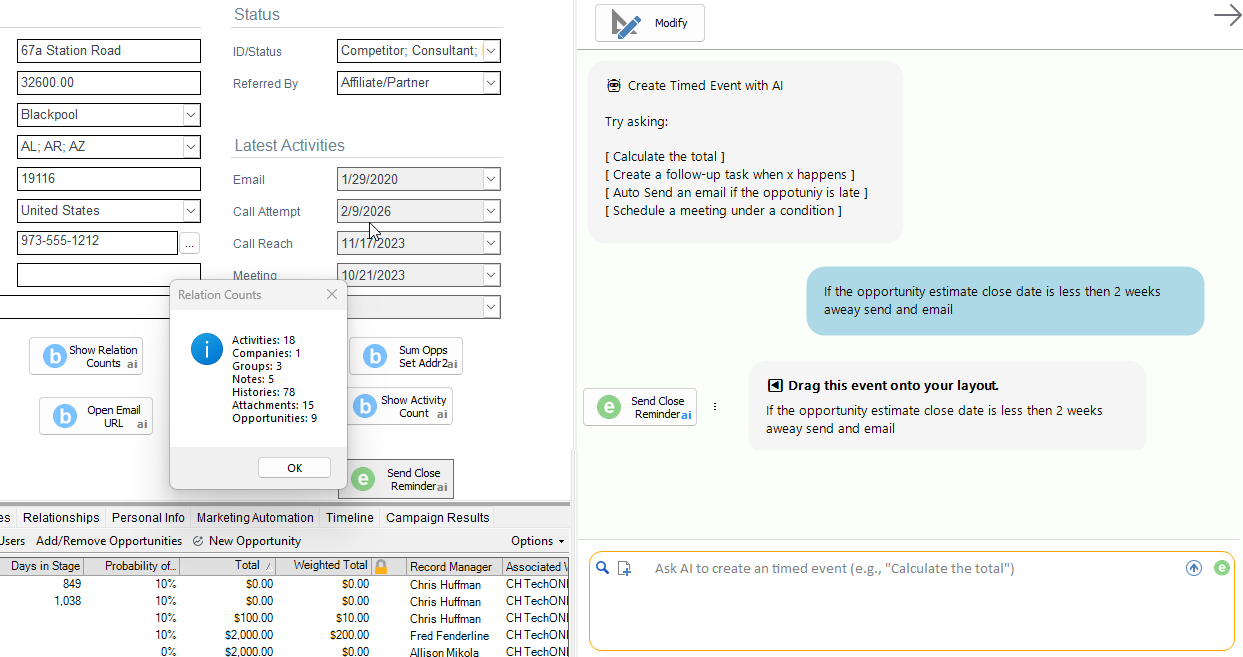This screenshot has width=1243, height=657.
Task: Click the search magnifier icon in AI prompt box
Action: pyautogui.click(x=602, y=568)
